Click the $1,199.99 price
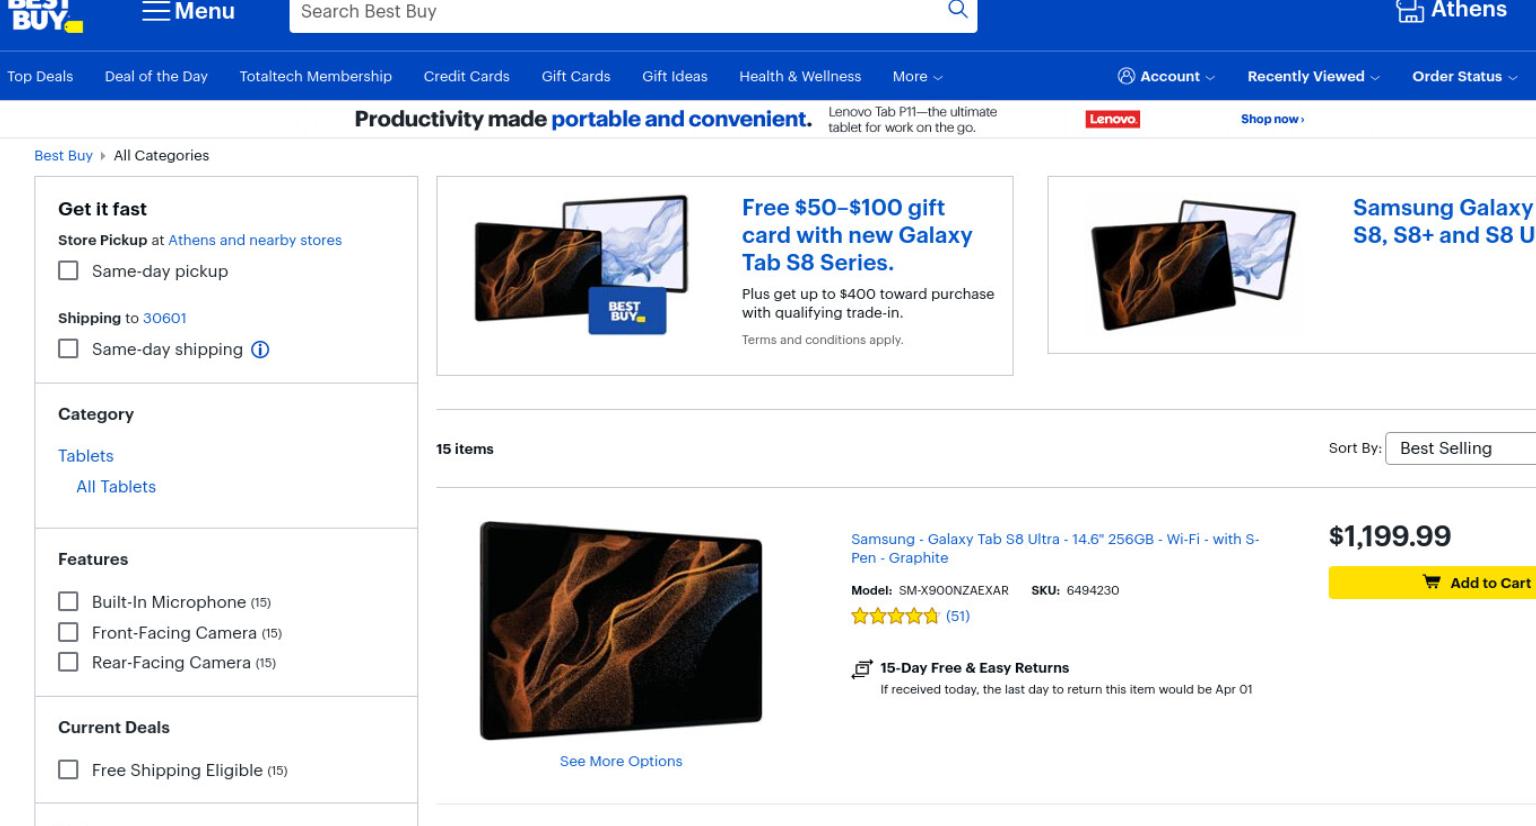 [x=1390, y=536]
